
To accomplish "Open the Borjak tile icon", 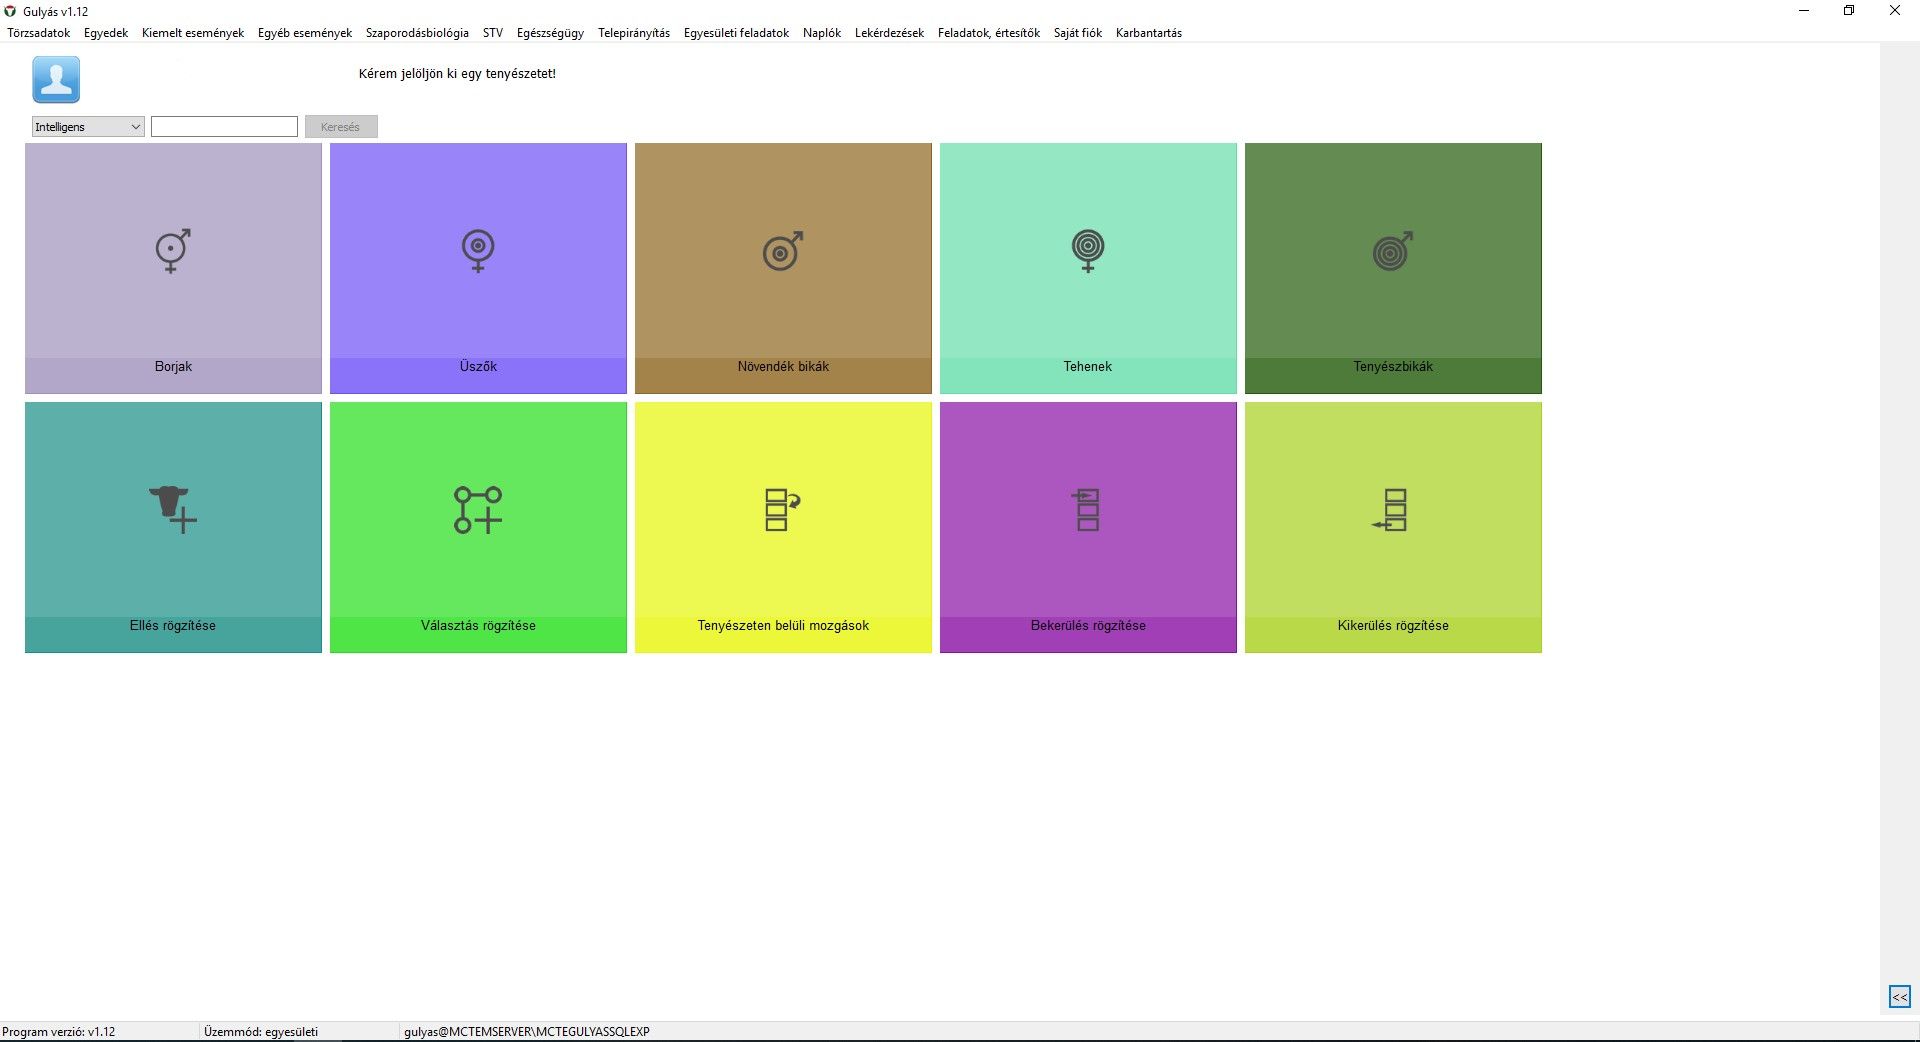I will pos(173,251).
